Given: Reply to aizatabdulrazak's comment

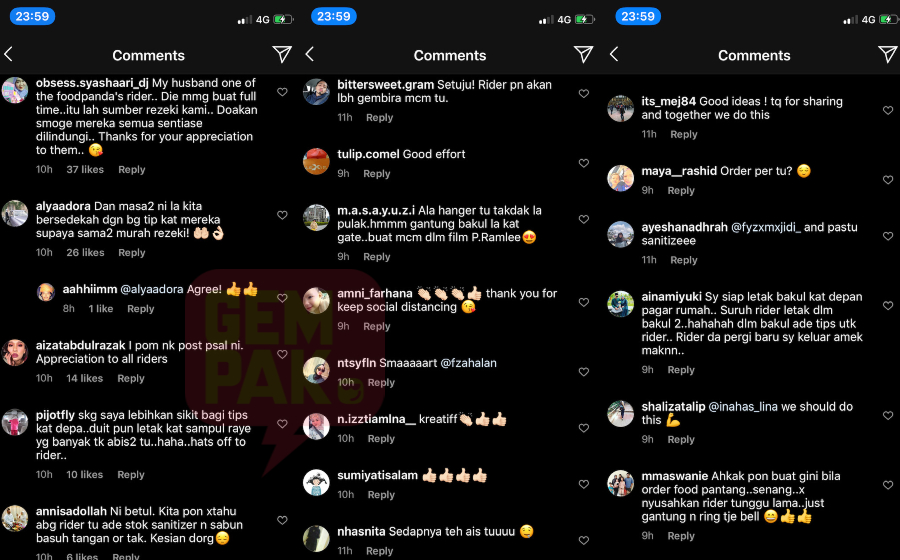Looking at the screenshot, I should pos(131,378).
